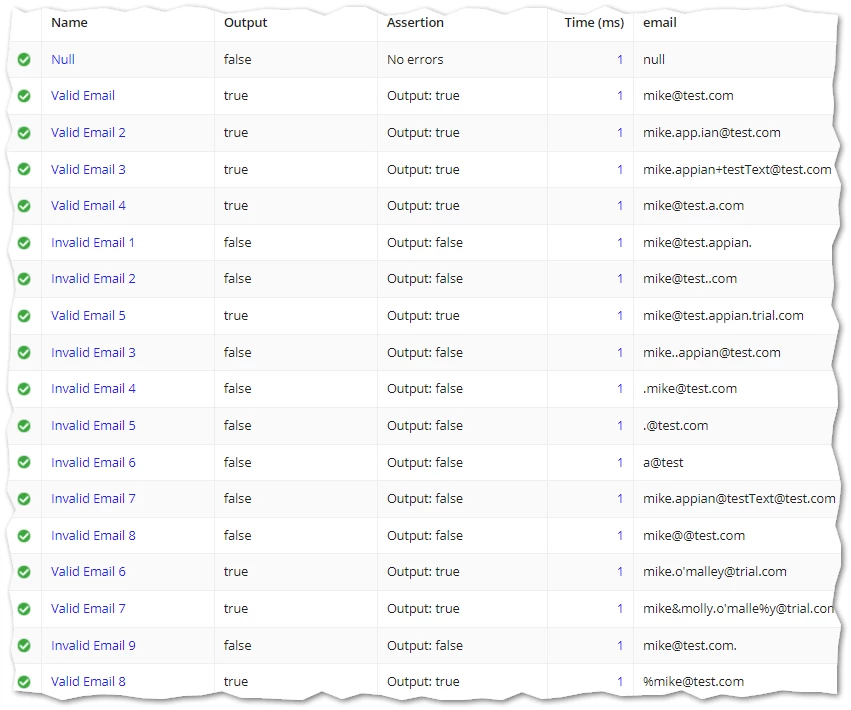Open the Invalid Email 9 test case
The height and width of the screenshot is (710, 851).
point(93,645)
